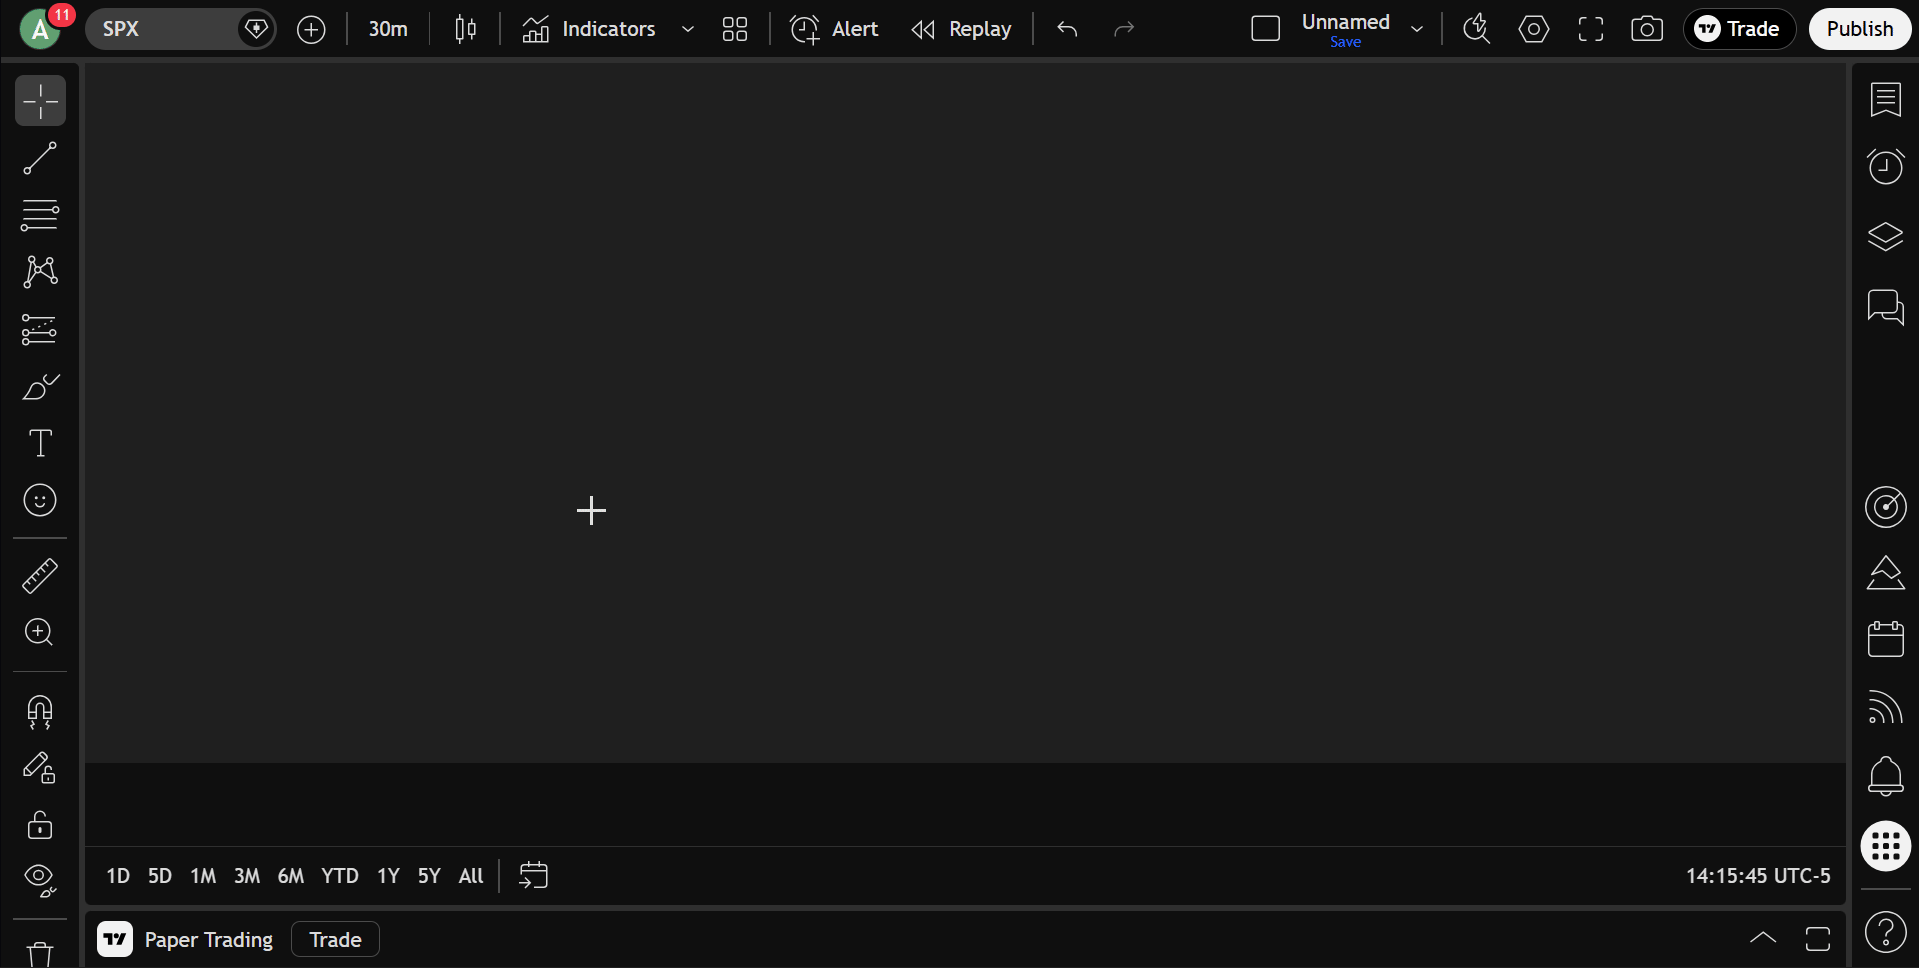Open chart settings with the gear icon

1533,29
